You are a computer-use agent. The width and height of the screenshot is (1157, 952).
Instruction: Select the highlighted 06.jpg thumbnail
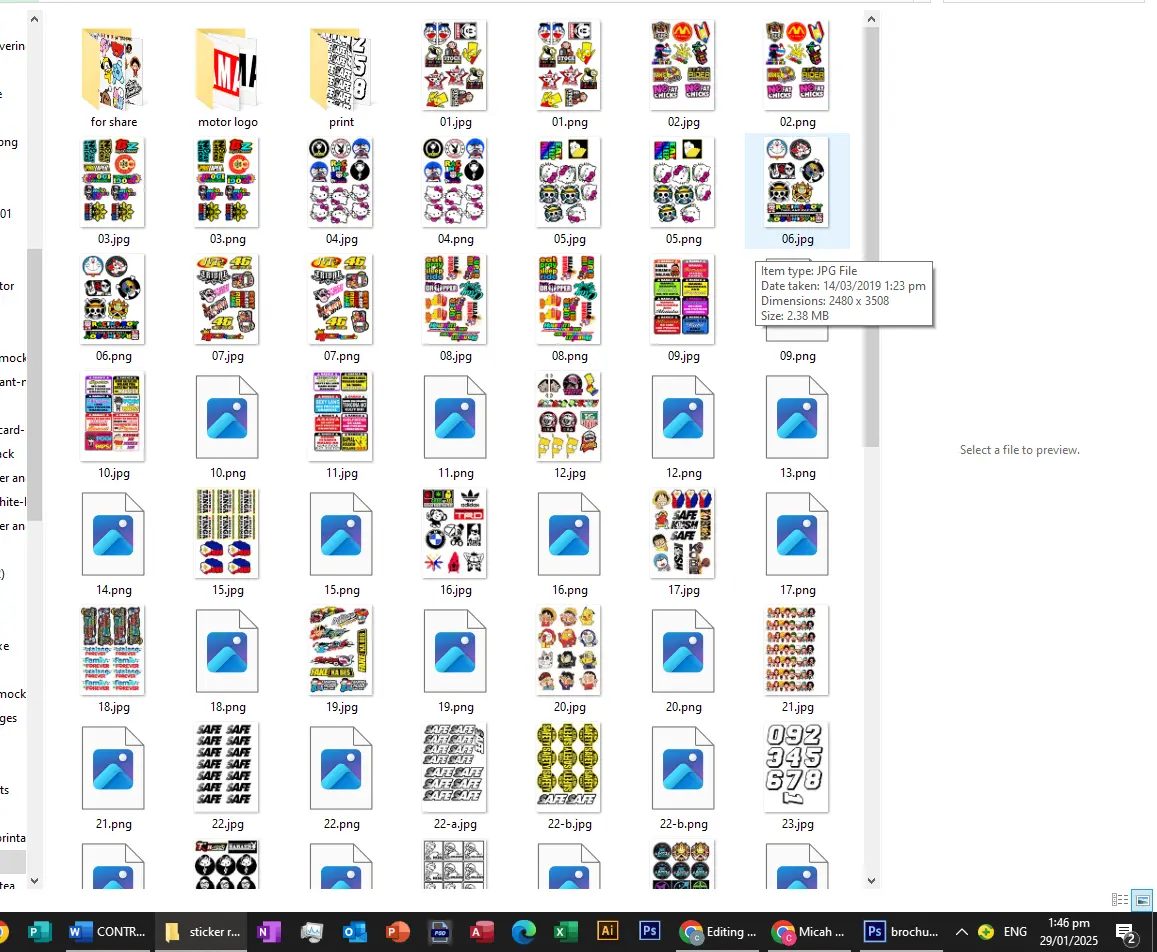797,182
